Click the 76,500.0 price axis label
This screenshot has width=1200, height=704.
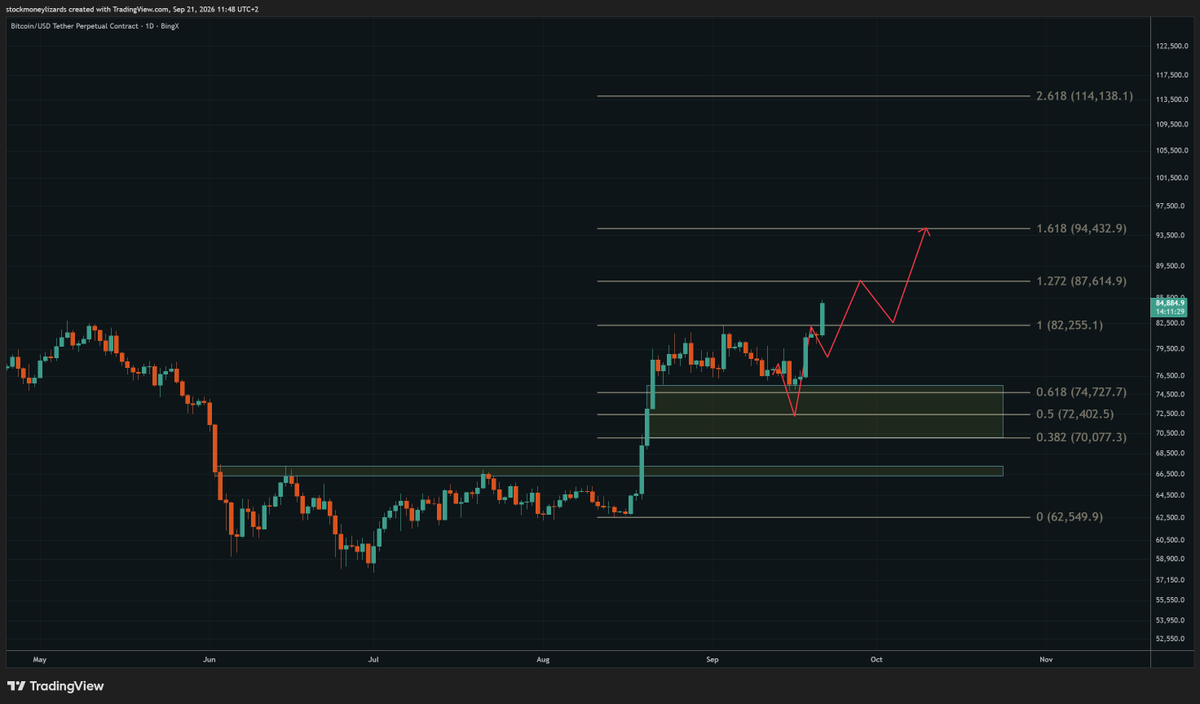tap(1169, 376)
